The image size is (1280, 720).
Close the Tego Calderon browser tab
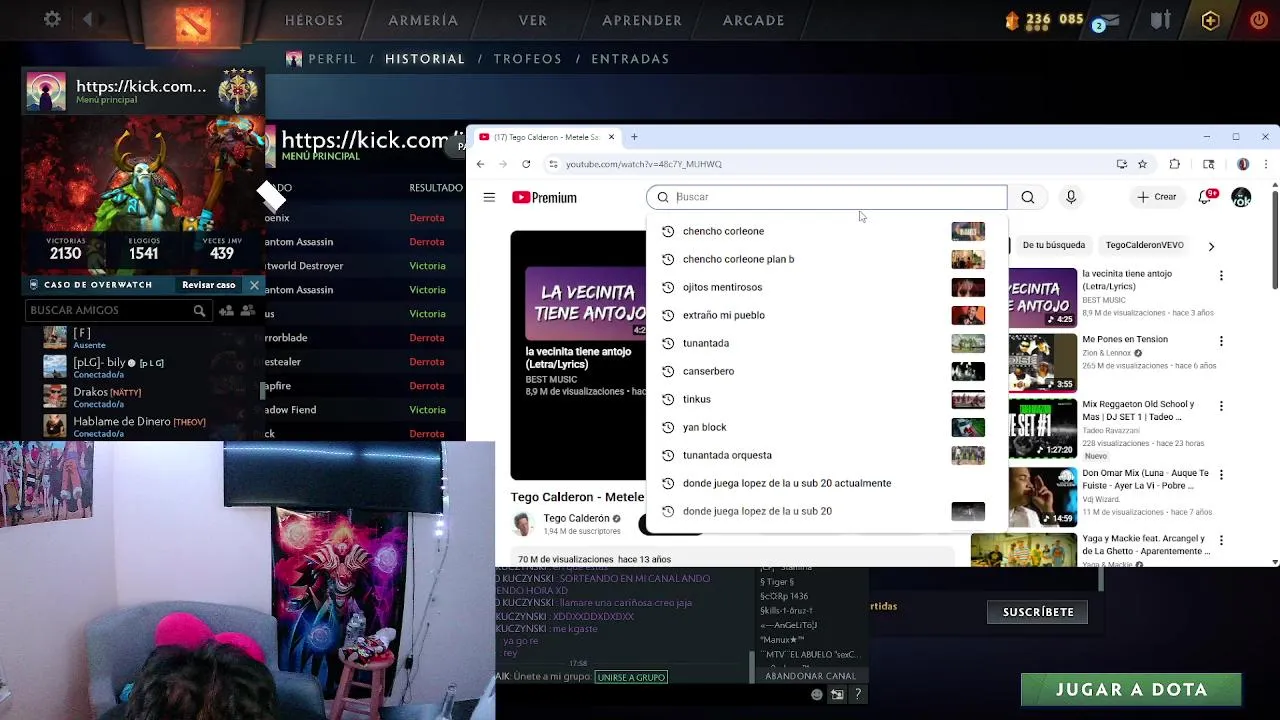point(611,137)
